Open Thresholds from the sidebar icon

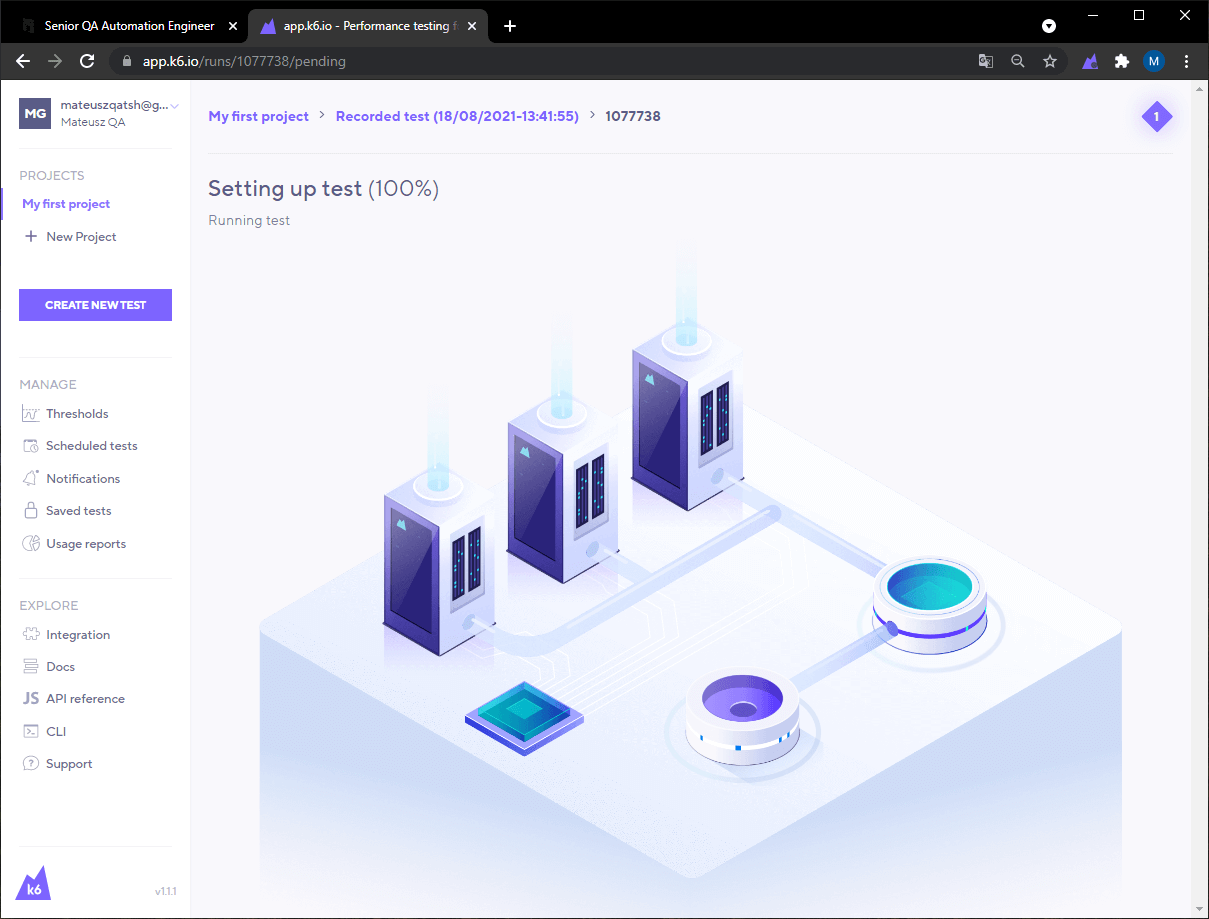point(30,414)
